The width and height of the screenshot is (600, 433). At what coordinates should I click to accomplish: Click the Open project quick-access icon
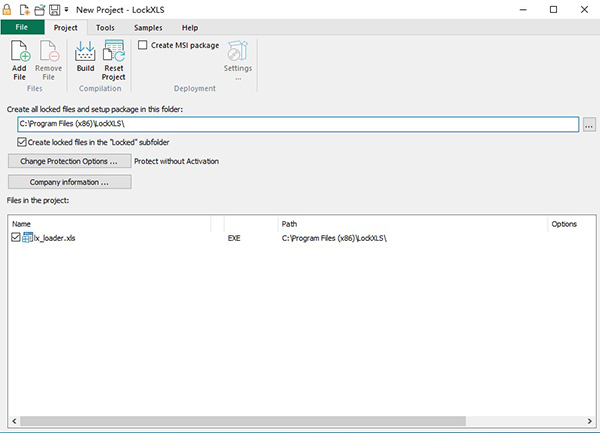(40, 10)
